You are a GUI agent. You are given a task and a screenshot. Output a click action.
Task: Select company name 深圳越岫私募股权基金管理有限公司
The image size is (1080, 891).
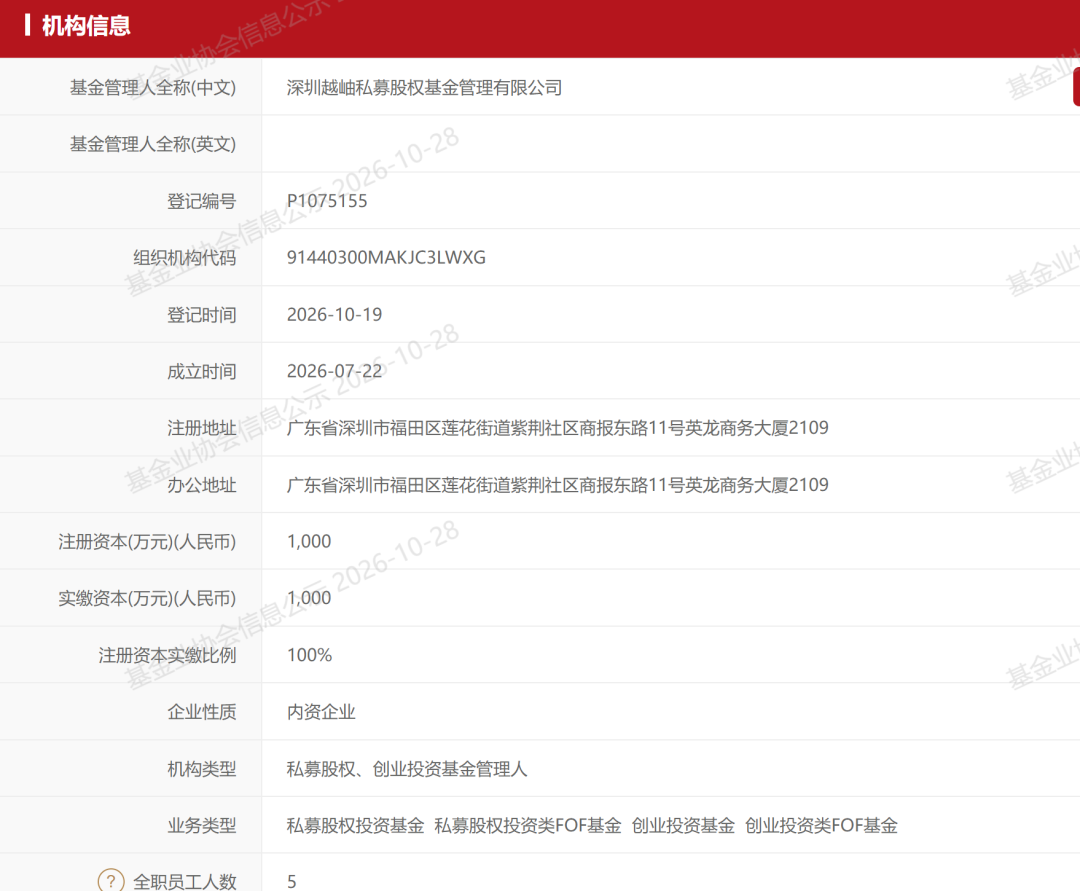click(x=424, y=87)
